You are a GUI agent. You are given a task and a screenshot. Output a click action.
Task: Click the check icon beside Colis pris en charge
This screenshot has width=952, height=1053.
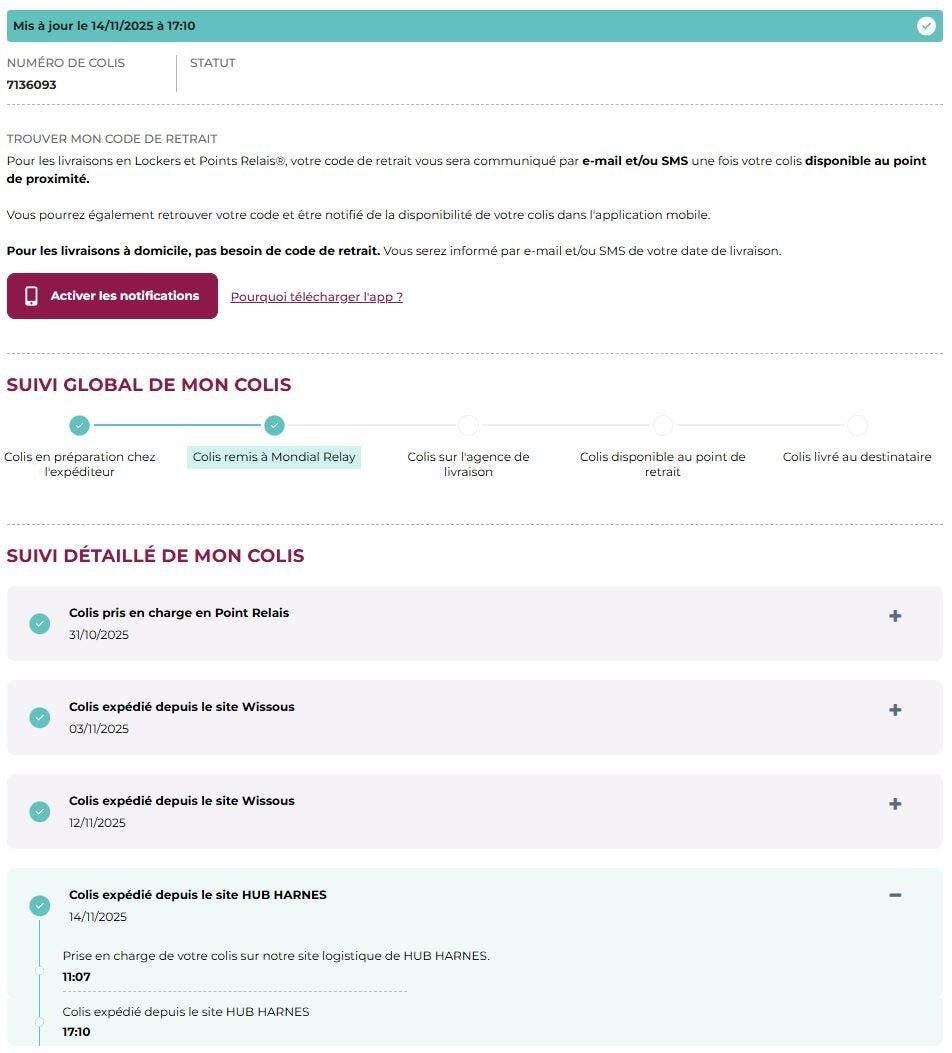(40, 624)
